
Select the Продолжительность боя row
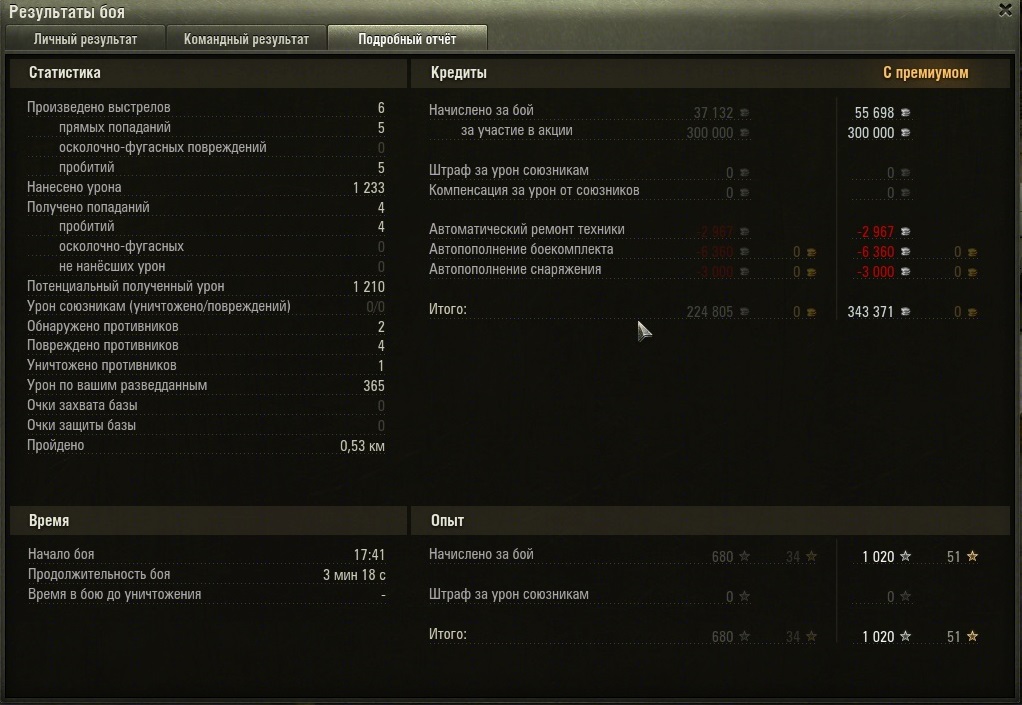[206, 575]
